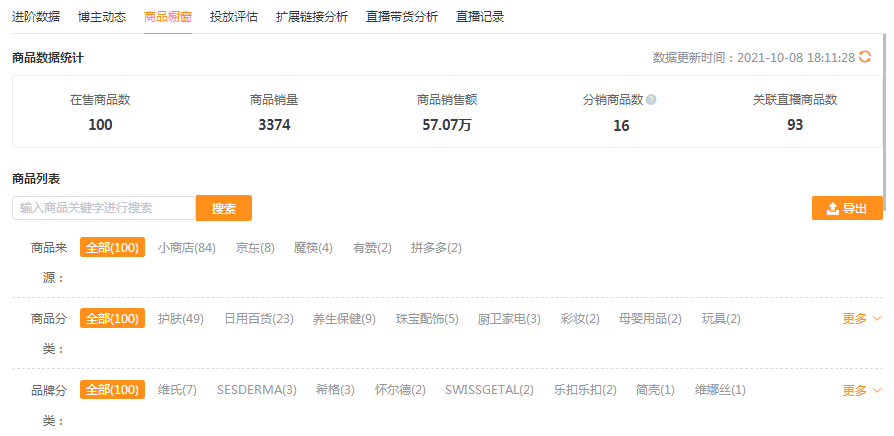Choose the 护肤(49) category filter

pyautogui.click(x=181, y=318)
